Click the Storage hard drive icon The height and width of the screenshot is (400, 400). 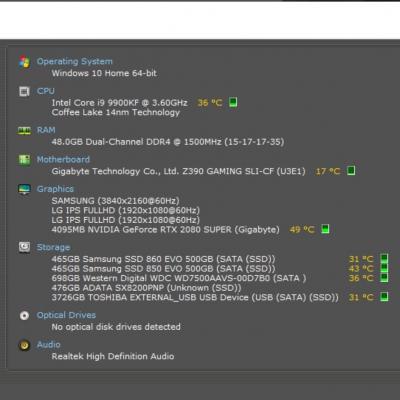coord(24,247)
